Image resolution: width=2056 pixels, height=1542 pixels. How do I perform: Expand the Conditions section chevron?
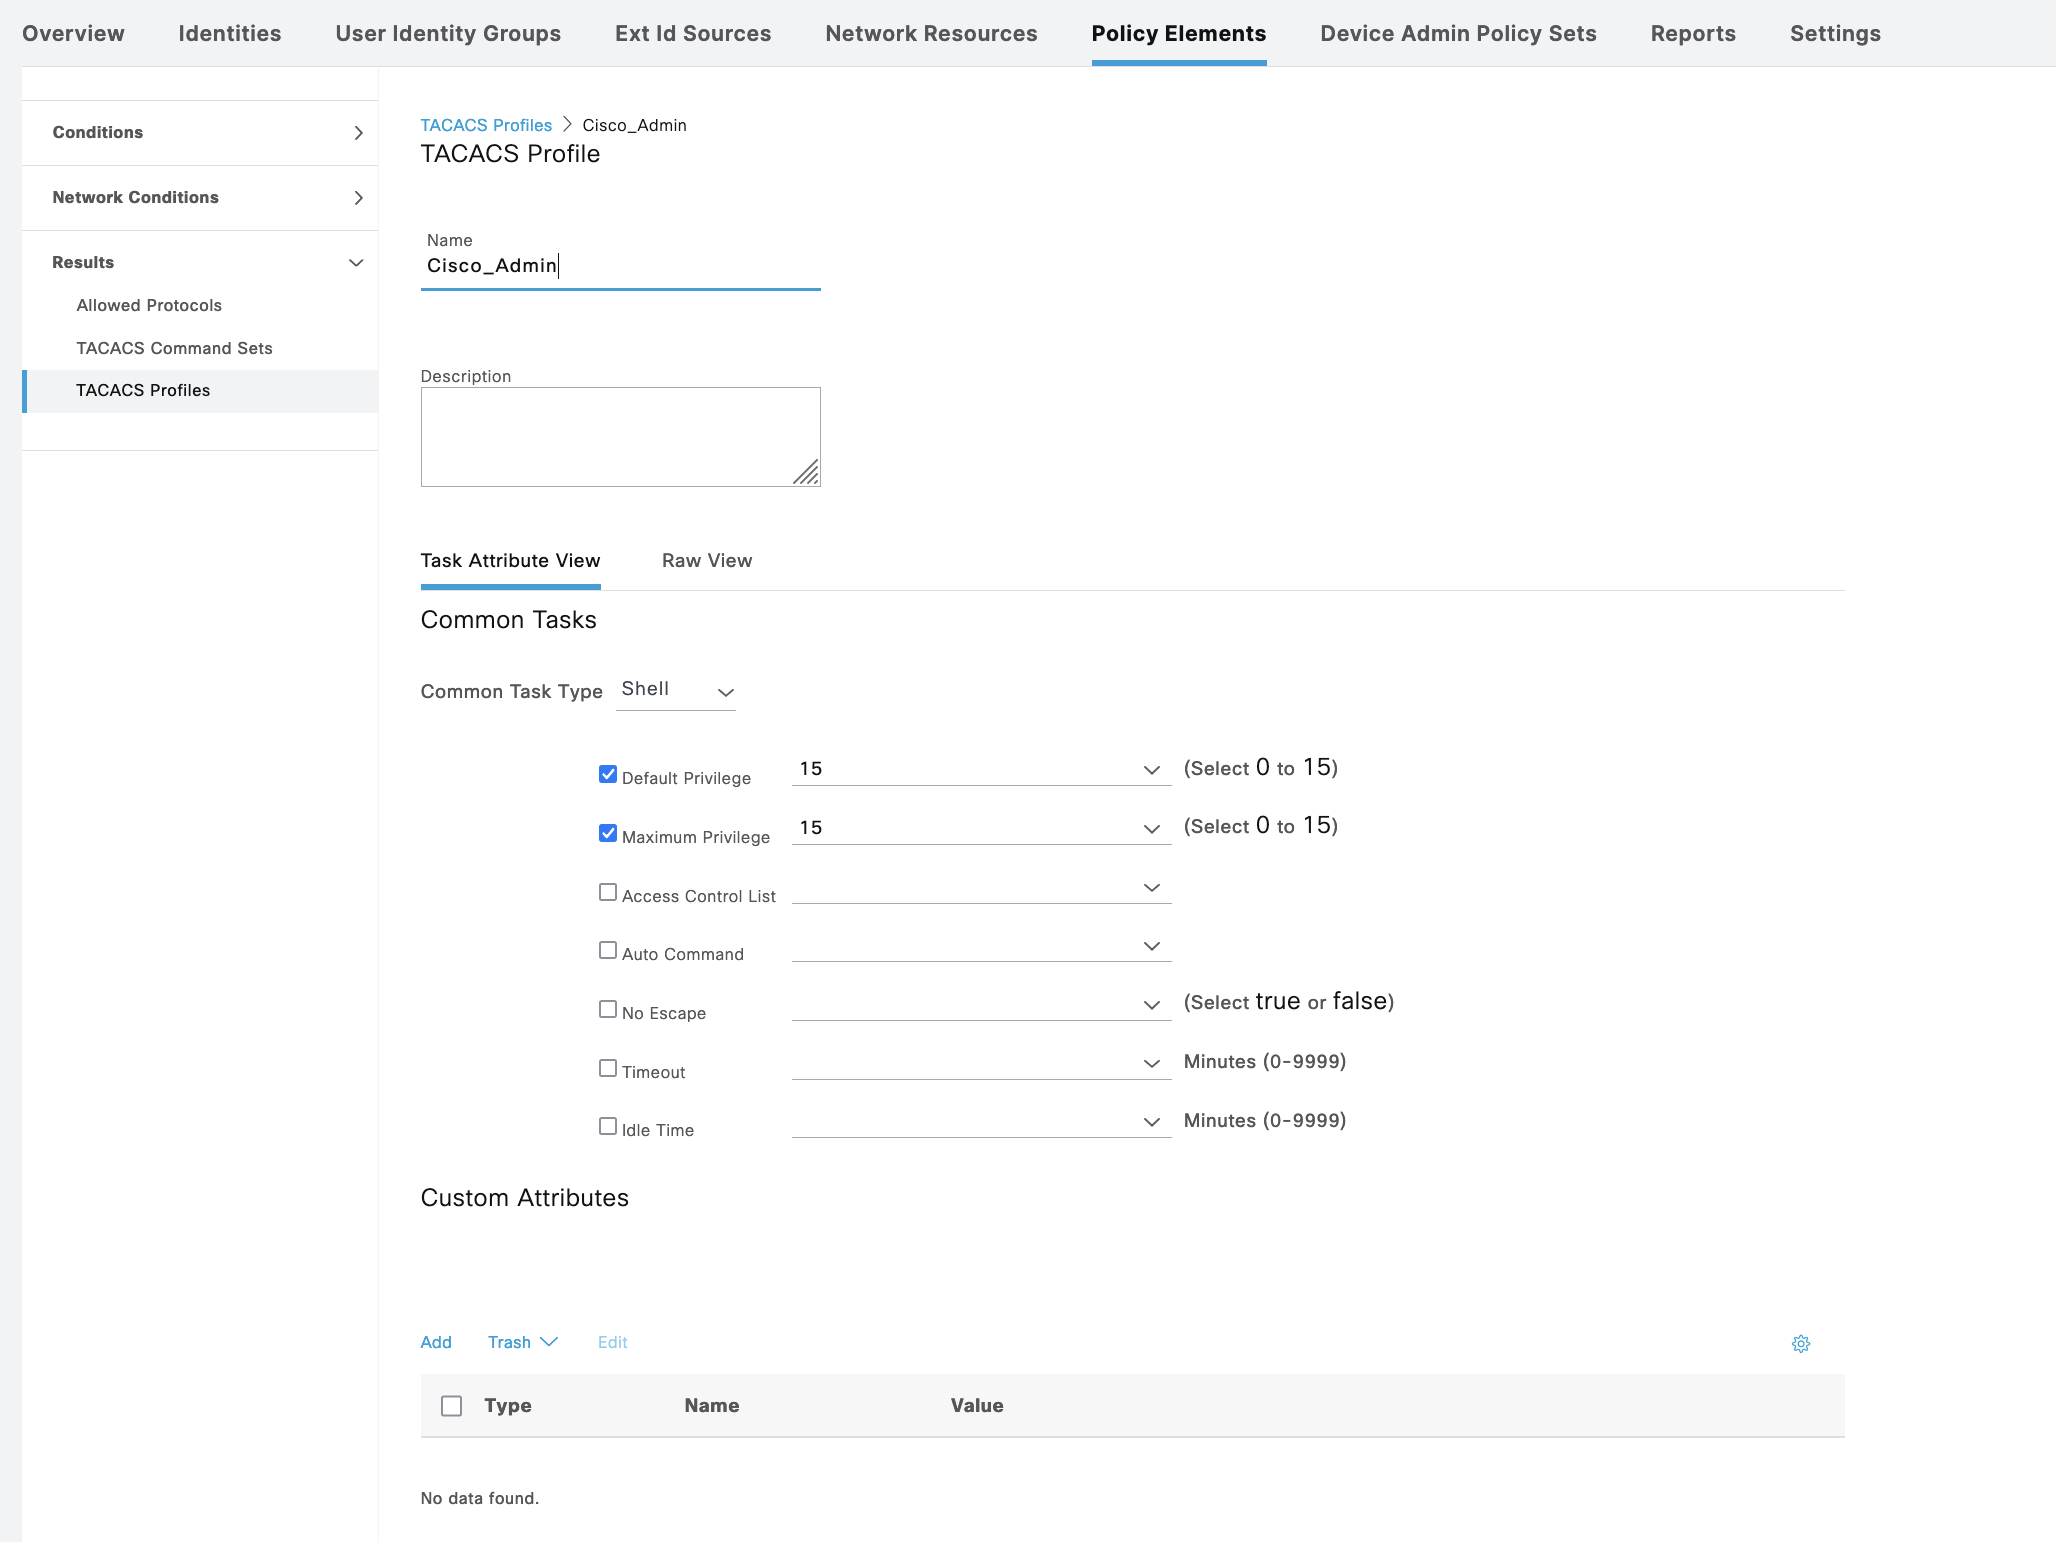coord(358,133)
